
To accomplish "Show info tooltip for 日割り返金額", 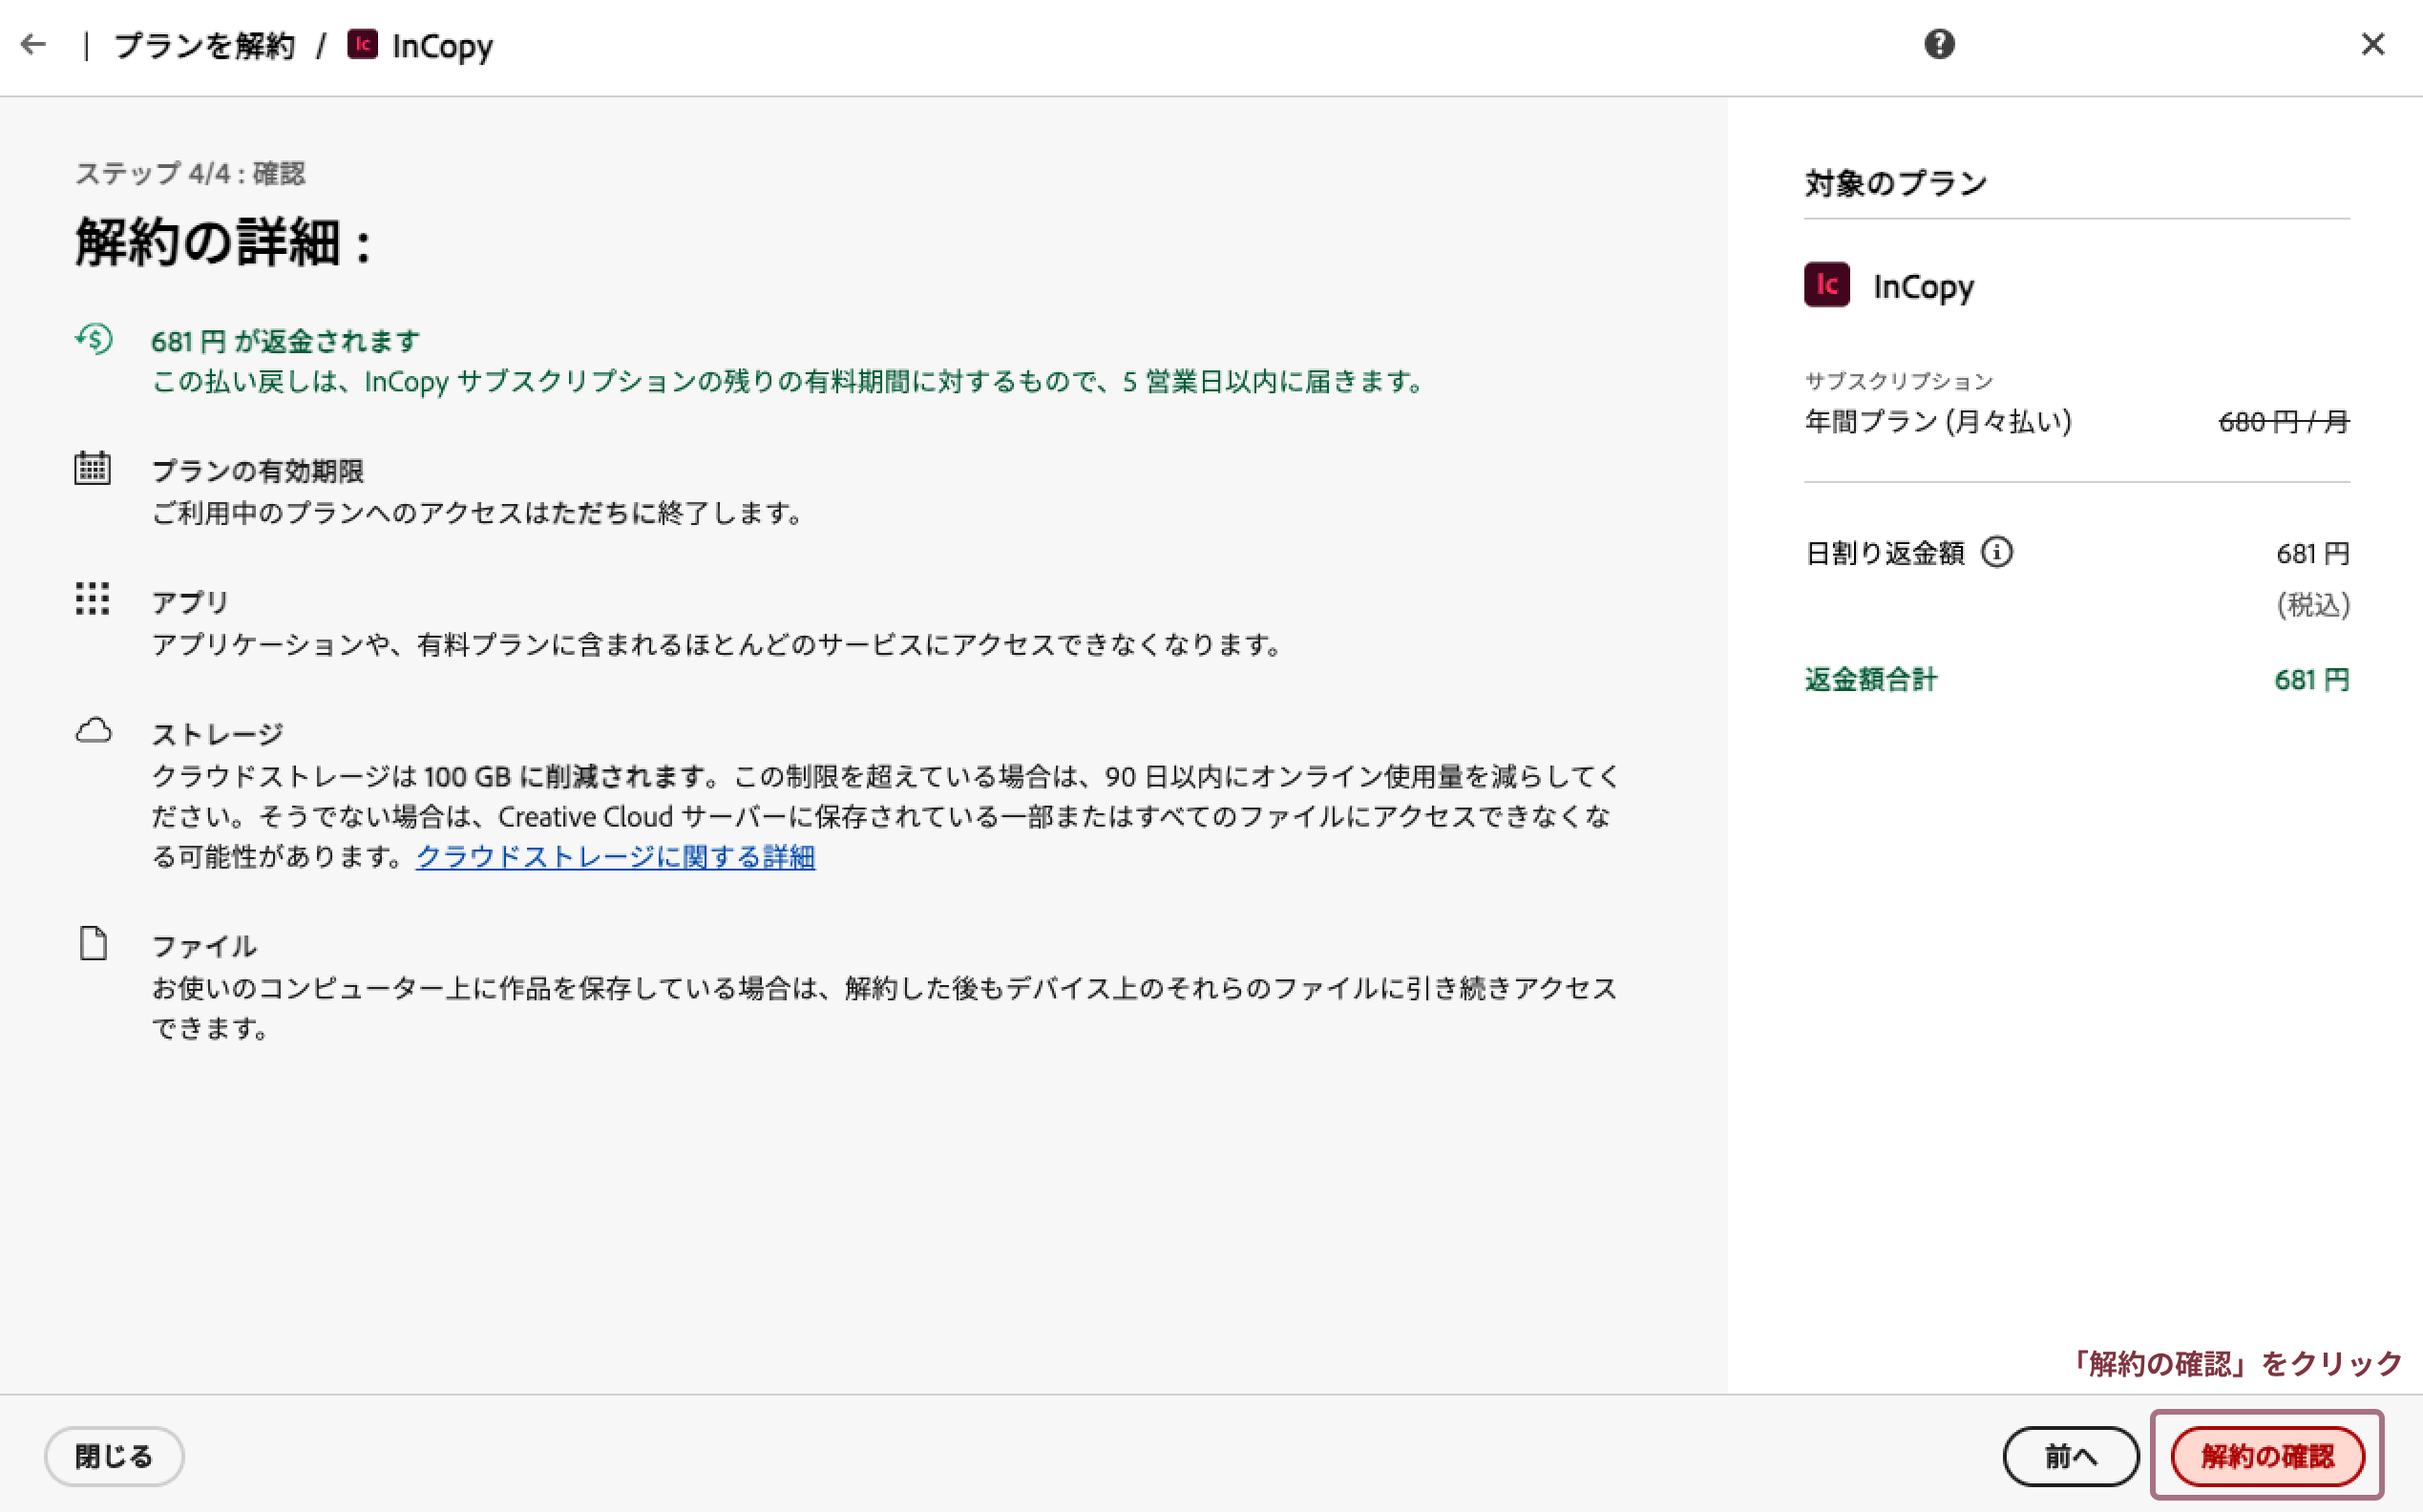I will coord(1996,552).
